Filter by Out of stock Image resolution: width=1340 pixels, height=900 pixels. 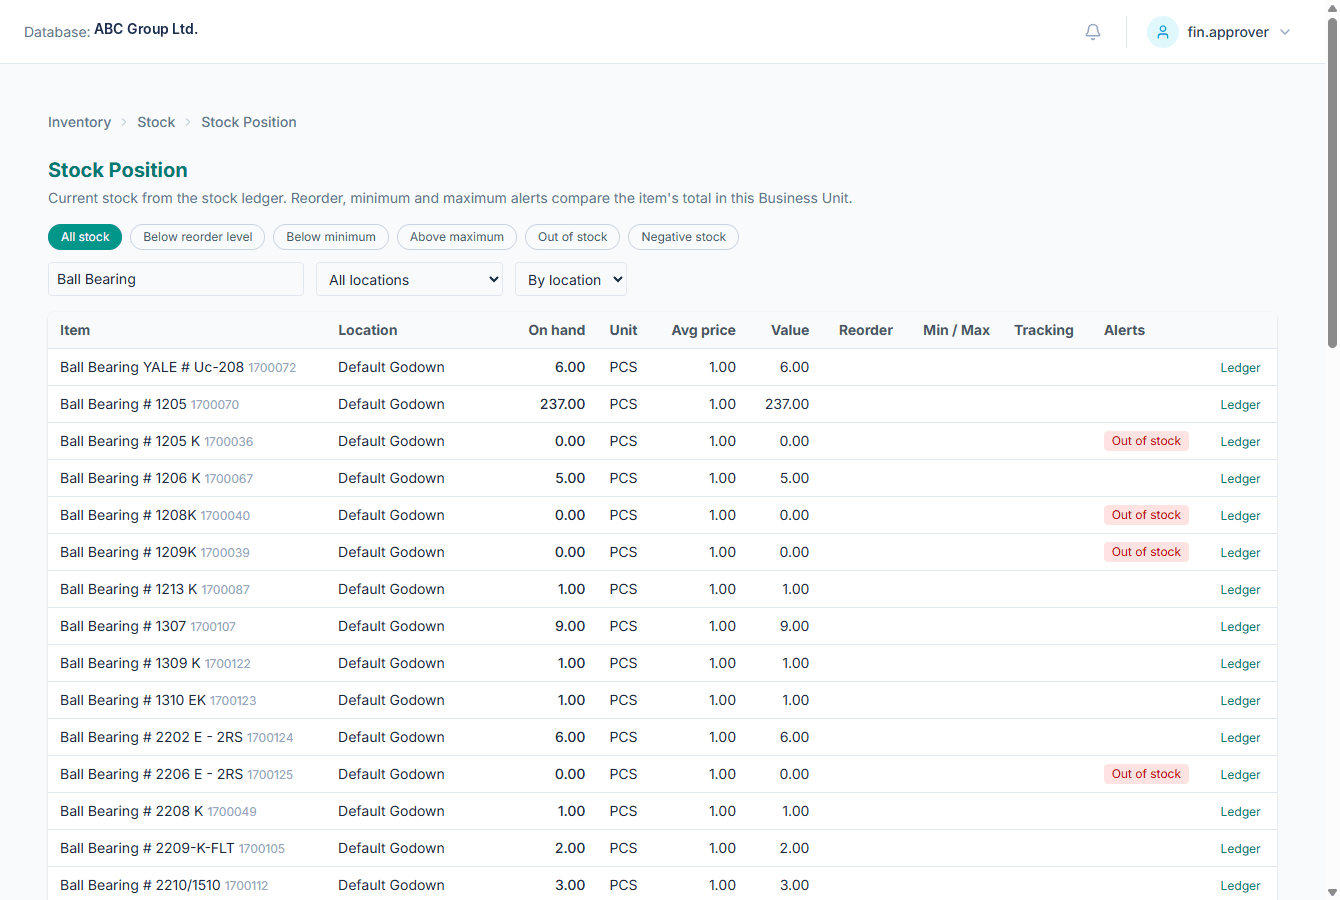pos(573,237)
